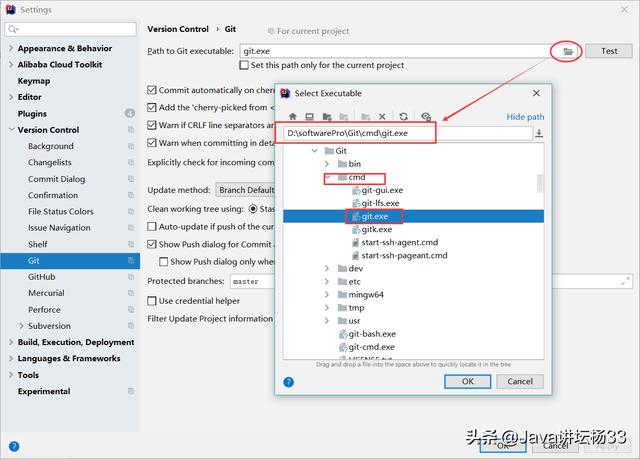640x459 pixels.
Task: Open Update method Branch Default dropdown
Action: [246, 190]
